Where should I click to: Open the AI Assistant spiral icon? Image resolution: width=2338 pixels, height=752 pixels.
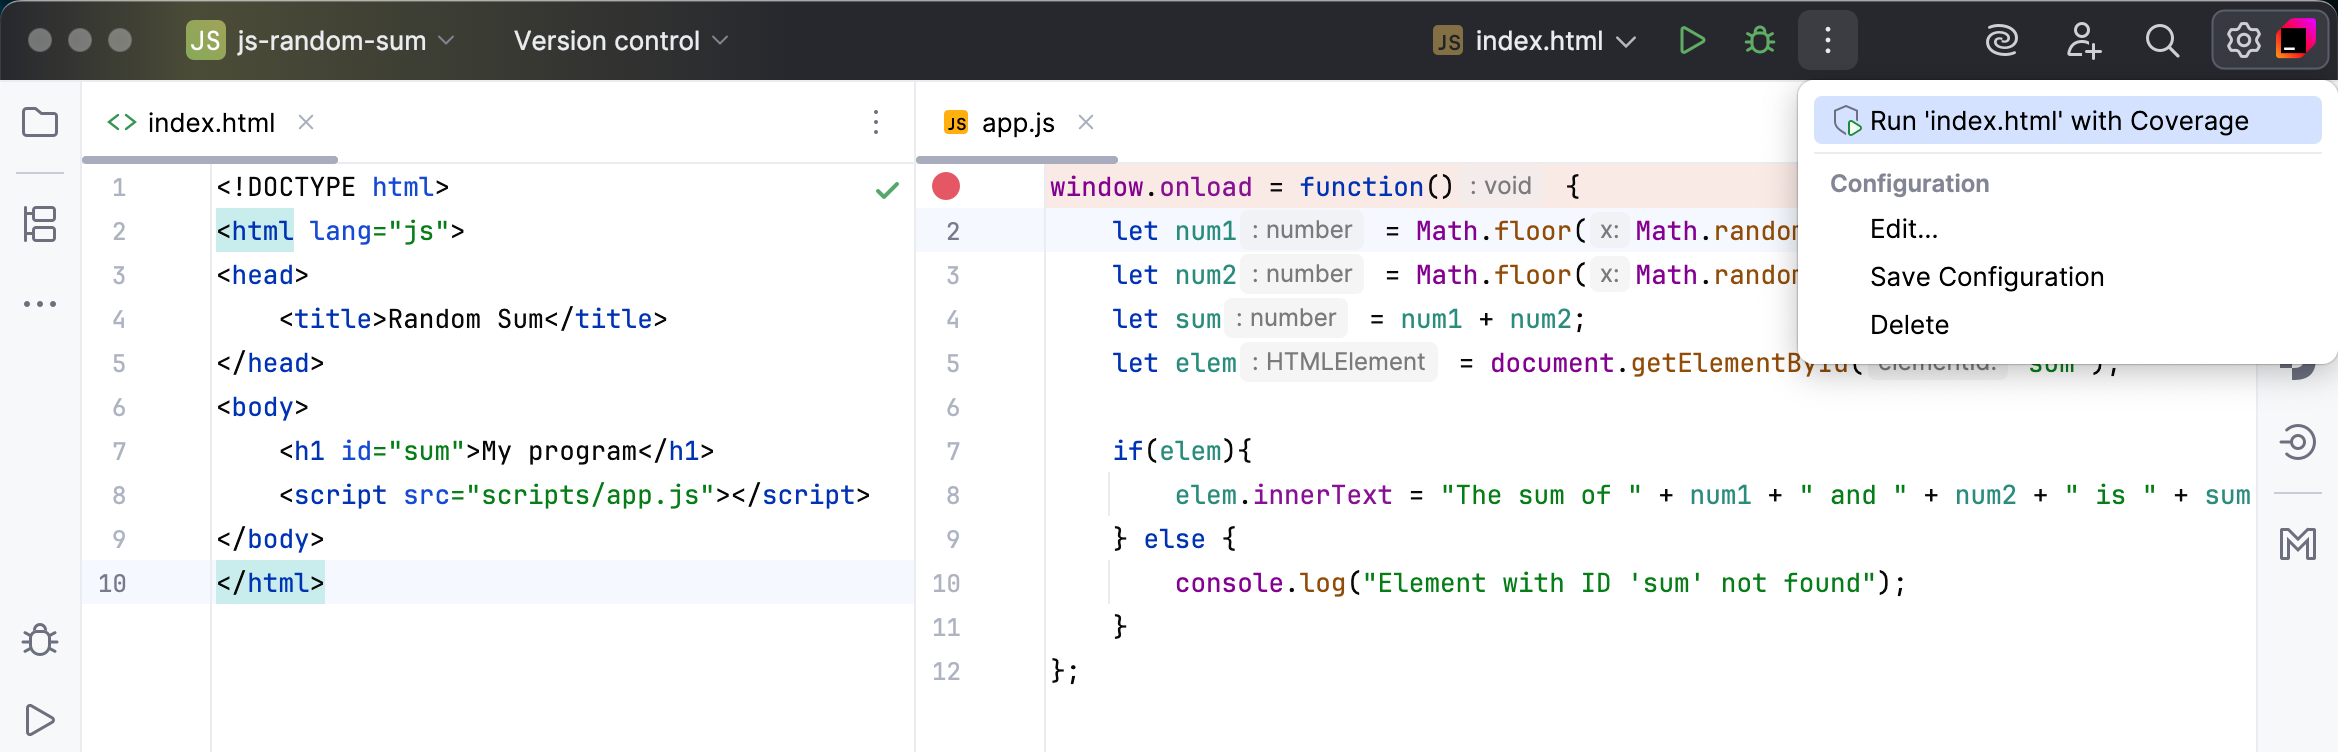[x=2001, y=41]
